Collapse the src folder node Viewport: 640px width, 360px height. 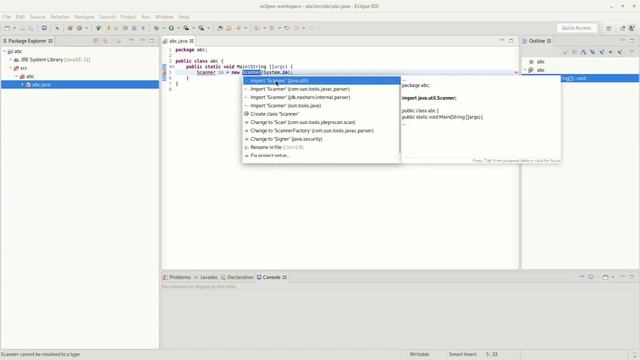(x=11, y=68)
